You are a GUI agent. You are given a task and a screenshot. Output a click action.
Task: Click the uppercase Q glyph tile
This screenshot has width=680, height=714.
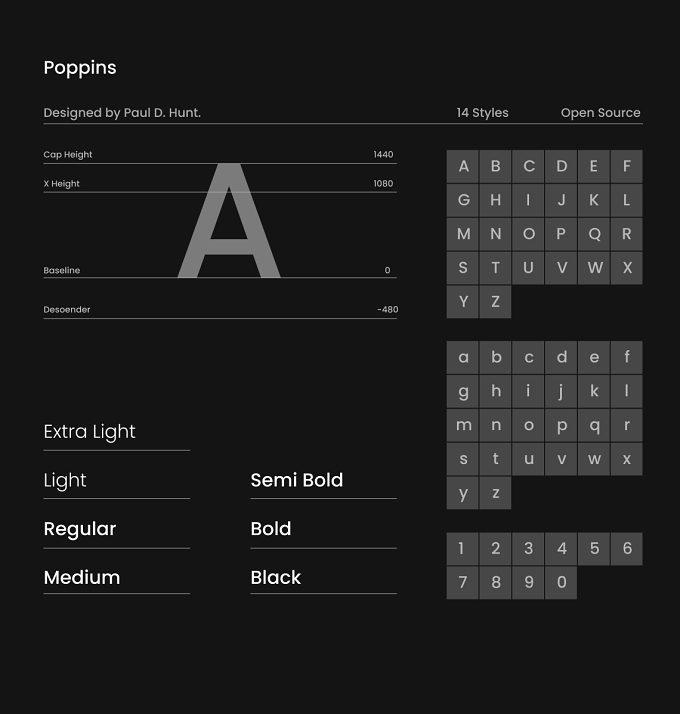(594, 234)
